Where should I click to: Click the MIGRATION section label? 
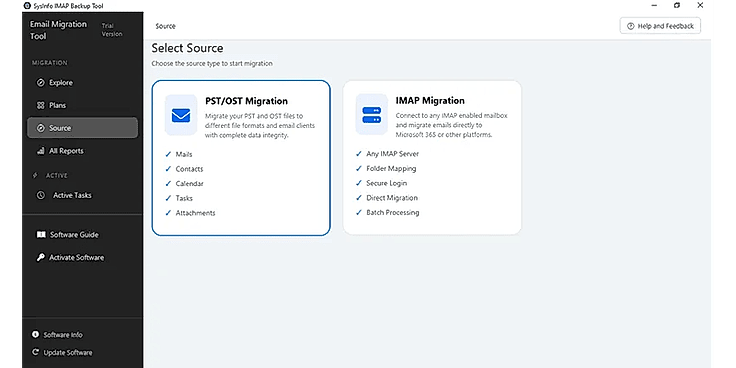point(50,63)
